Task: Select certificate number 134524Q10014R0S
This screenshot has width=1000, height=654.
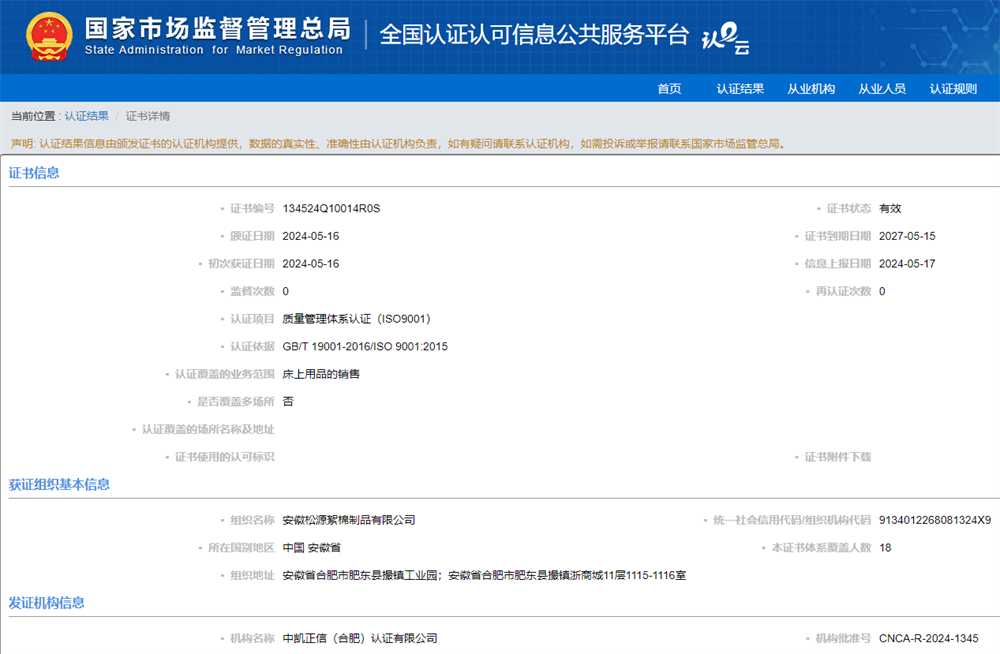Action: (331, 209)
